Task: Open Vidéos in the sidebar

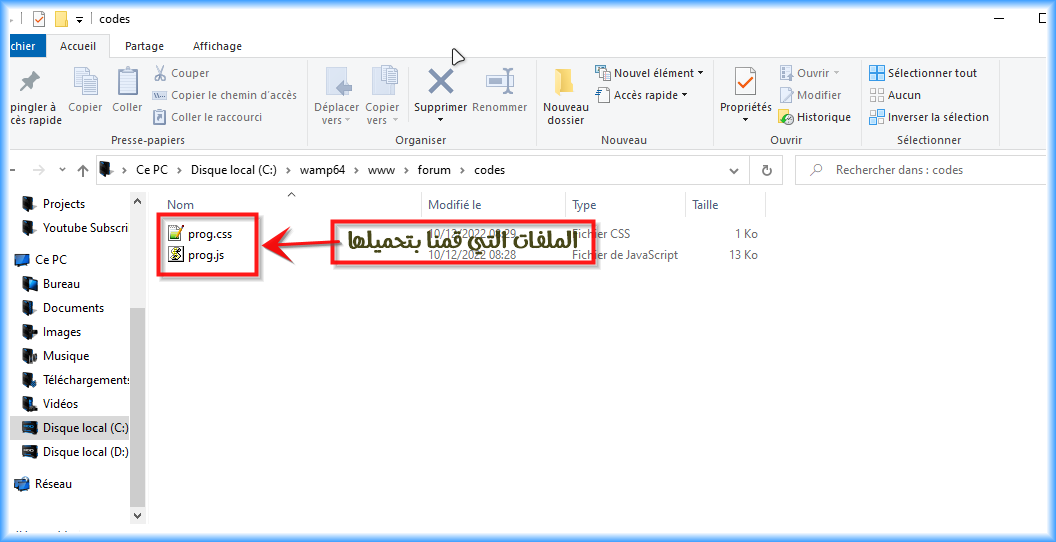Action: [x=51, y=404]
